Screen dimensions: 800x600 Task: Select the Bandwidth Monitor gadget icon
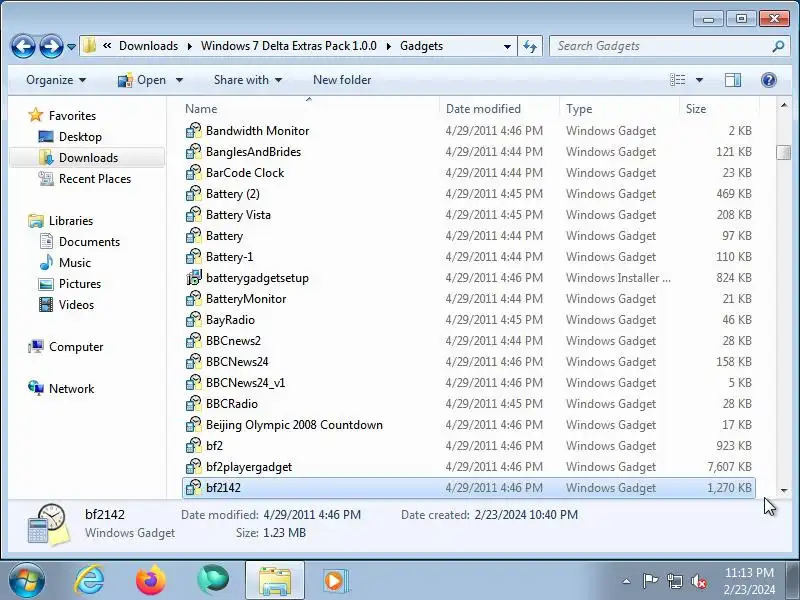[193, 131]
